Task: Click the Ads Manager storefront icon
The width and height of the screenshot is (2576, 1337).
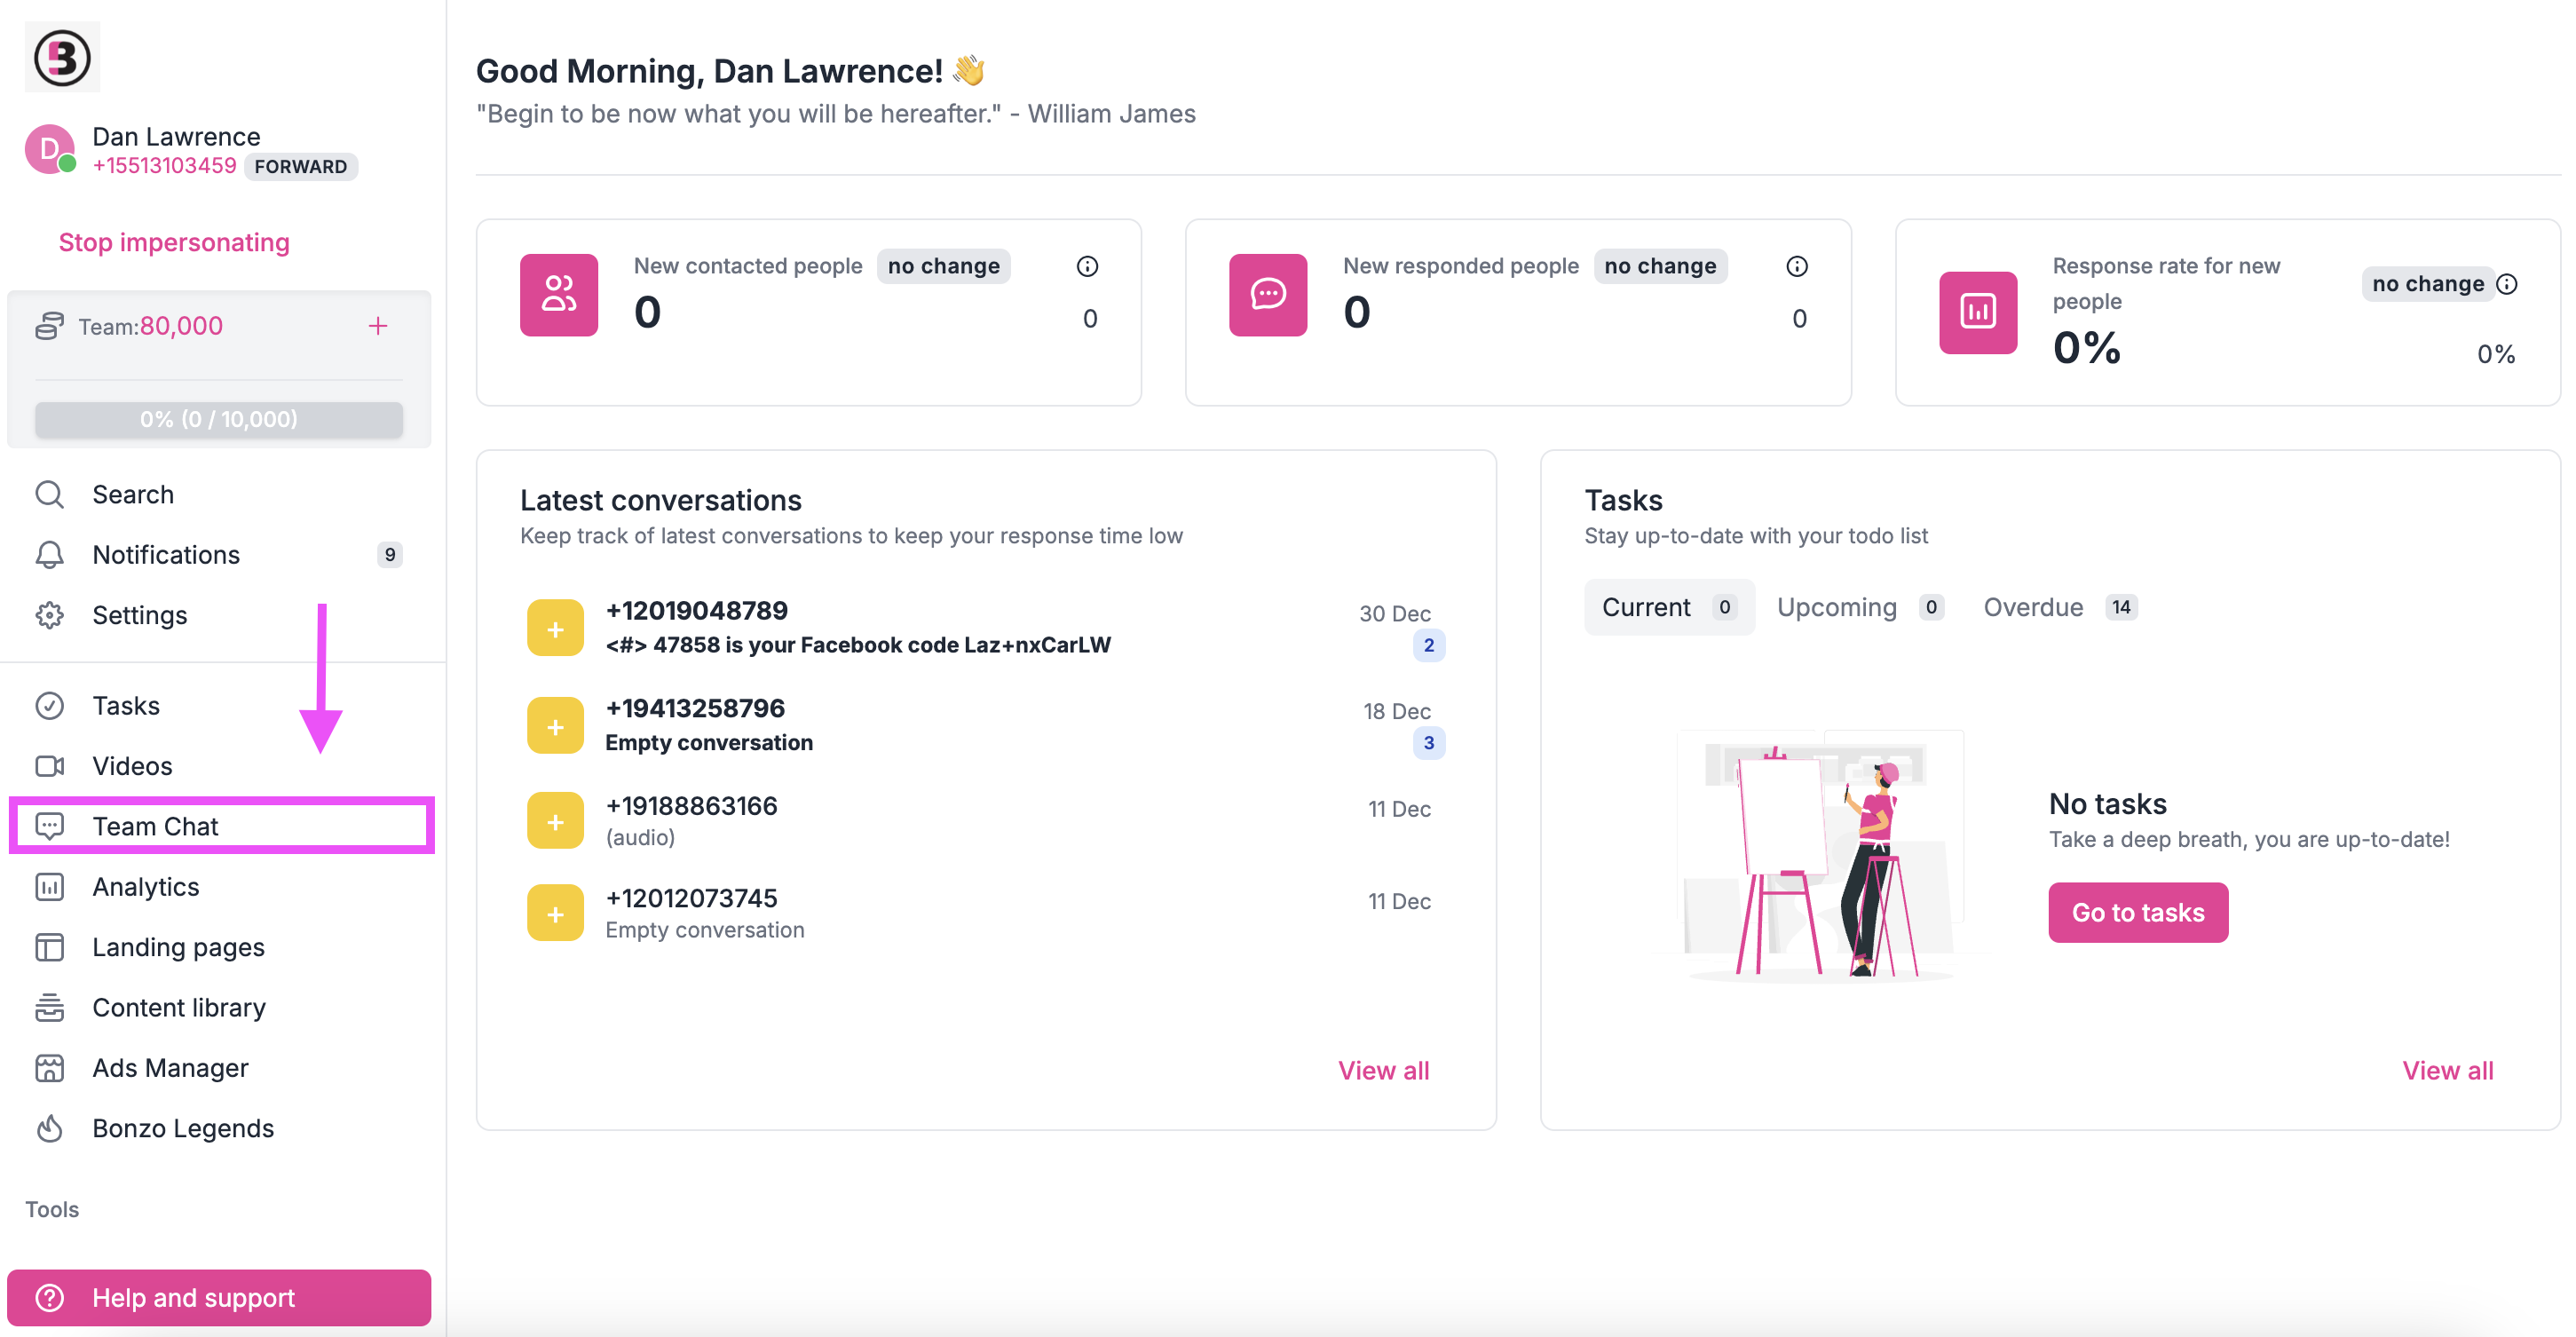Action: [49, 1068]
